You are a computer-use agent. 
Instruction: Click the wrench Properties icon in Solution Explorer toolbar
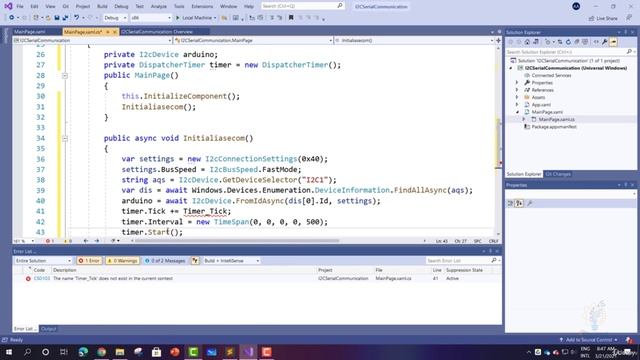pyautogui.click(x=604, y=42)
